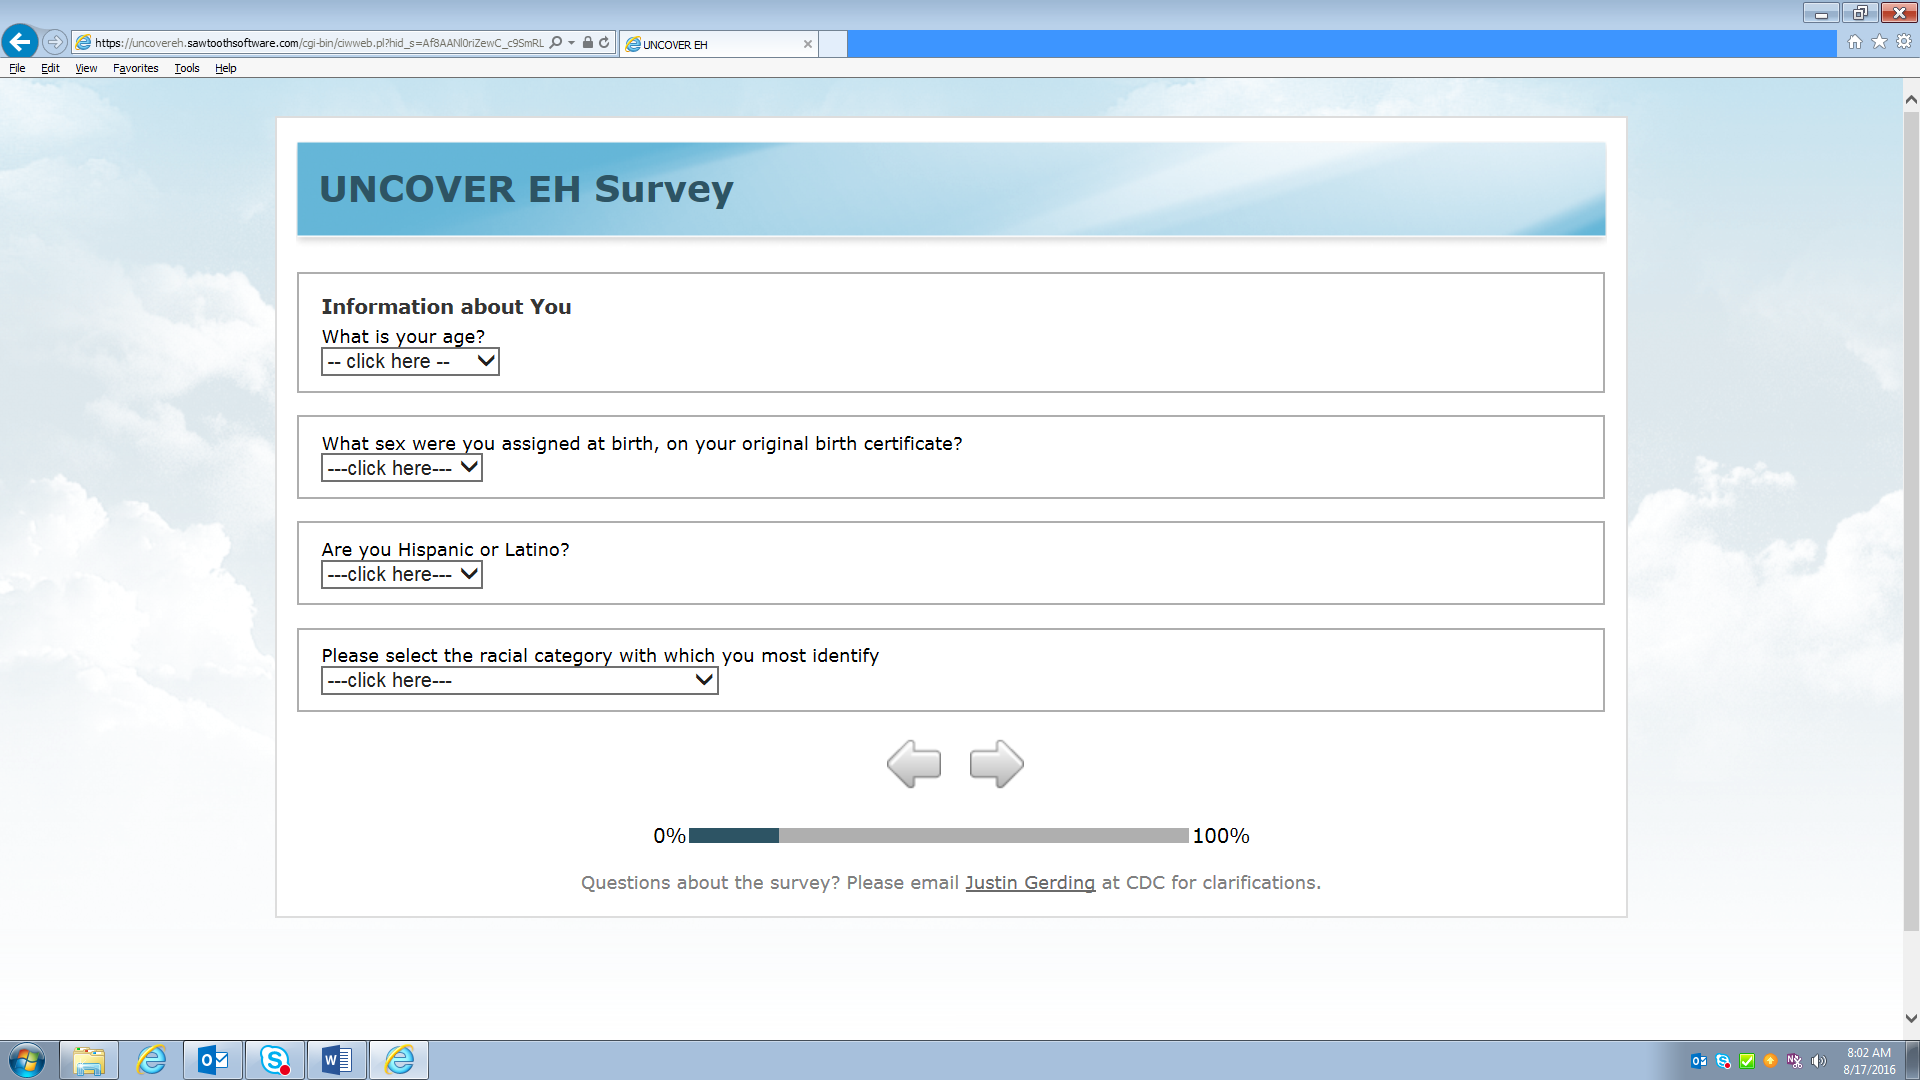Click the Favorites star icon
Image resolution: width=1920 pixels, height=1080 pixels.
(1879, 42)
